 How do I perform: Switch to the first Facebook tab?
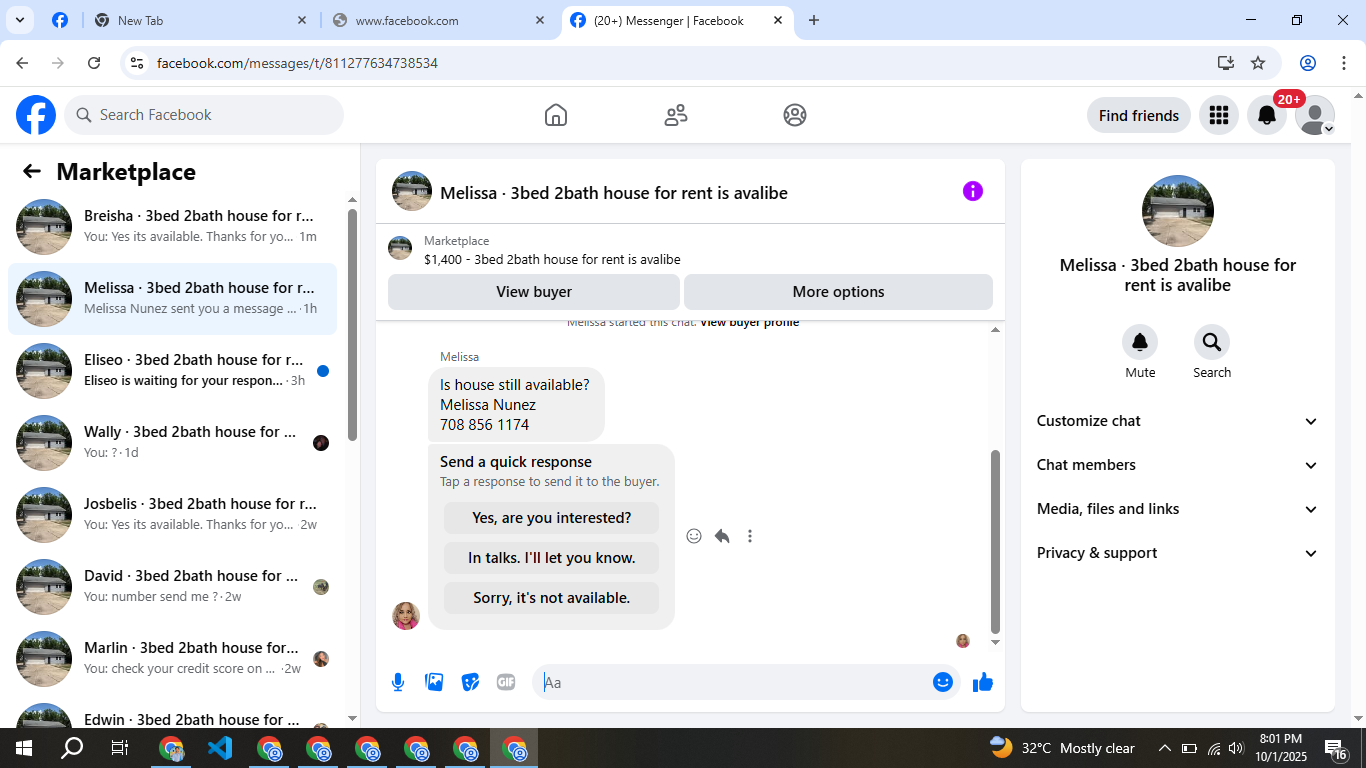[60, 20]
